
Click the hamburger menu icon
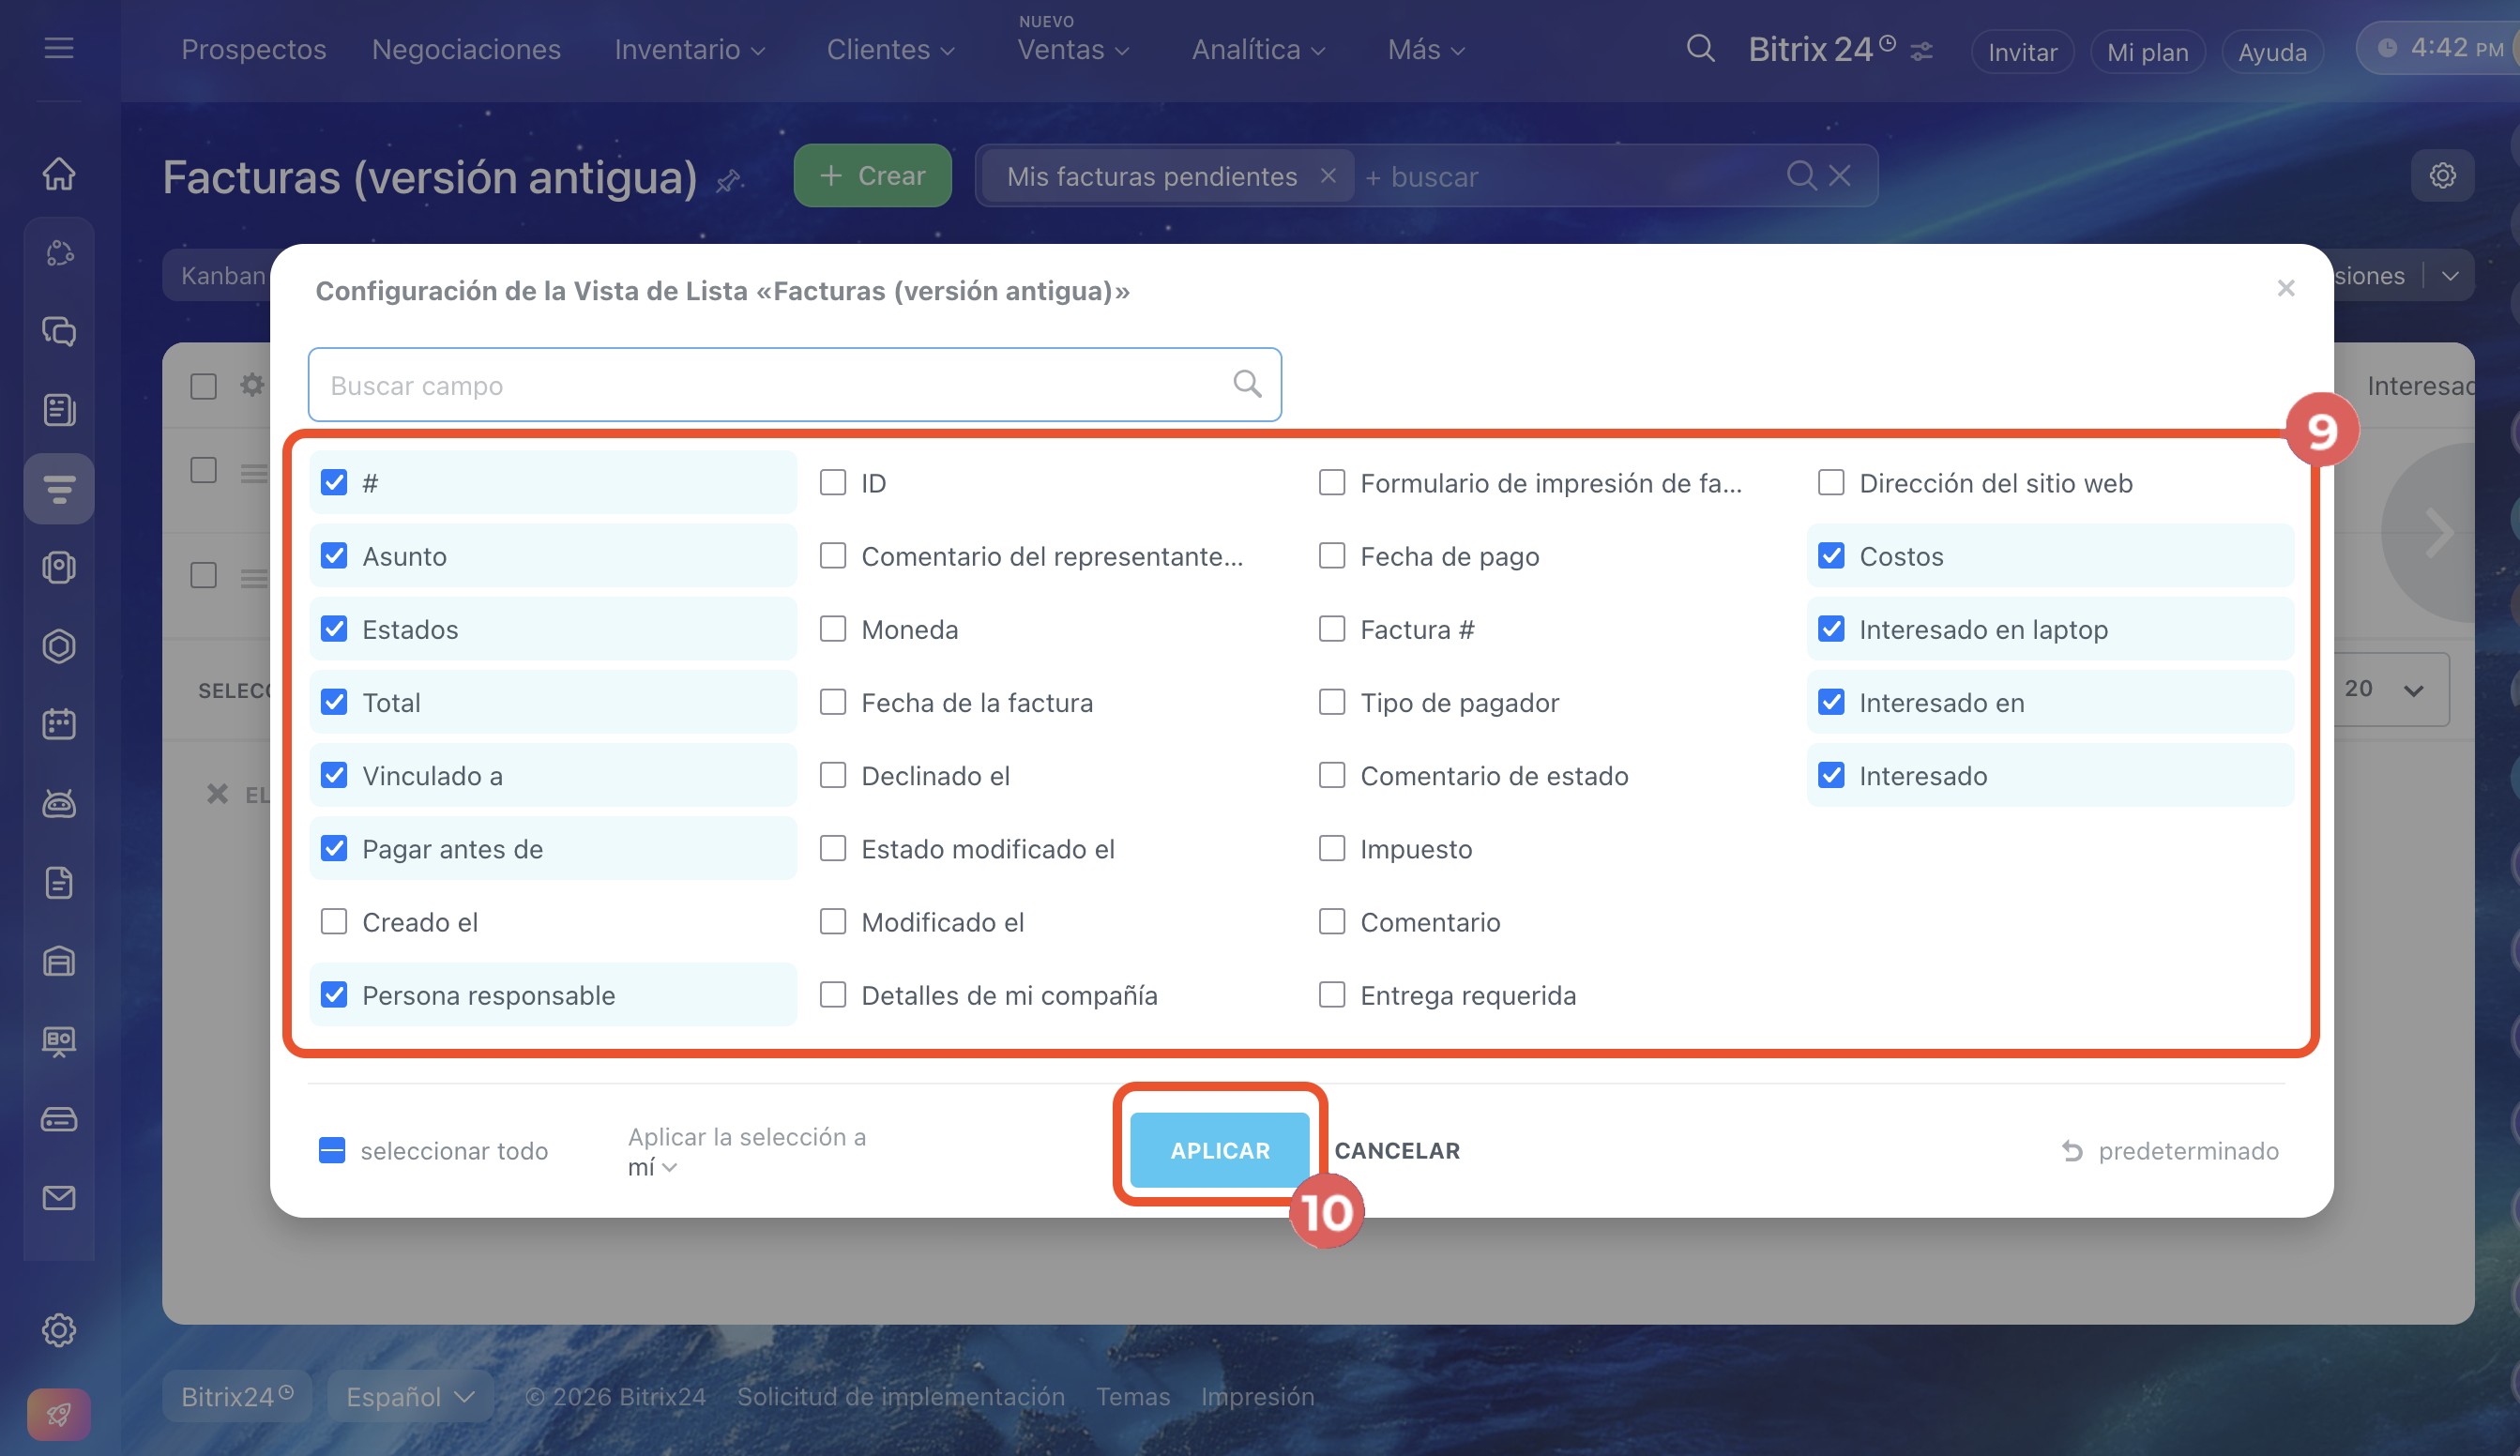[x=59, y=48]
